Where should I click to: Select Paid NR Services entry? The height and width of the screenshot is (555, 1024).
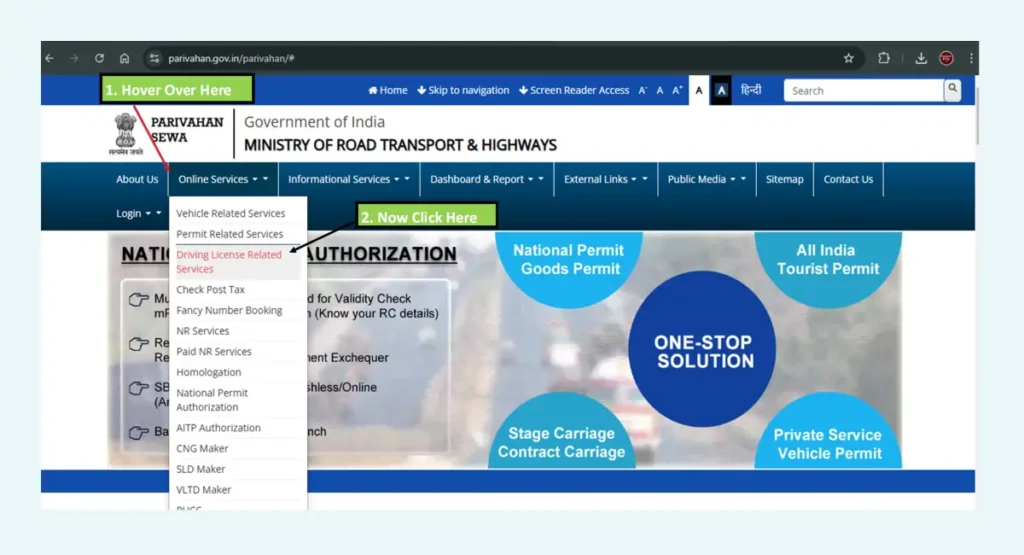214,351
